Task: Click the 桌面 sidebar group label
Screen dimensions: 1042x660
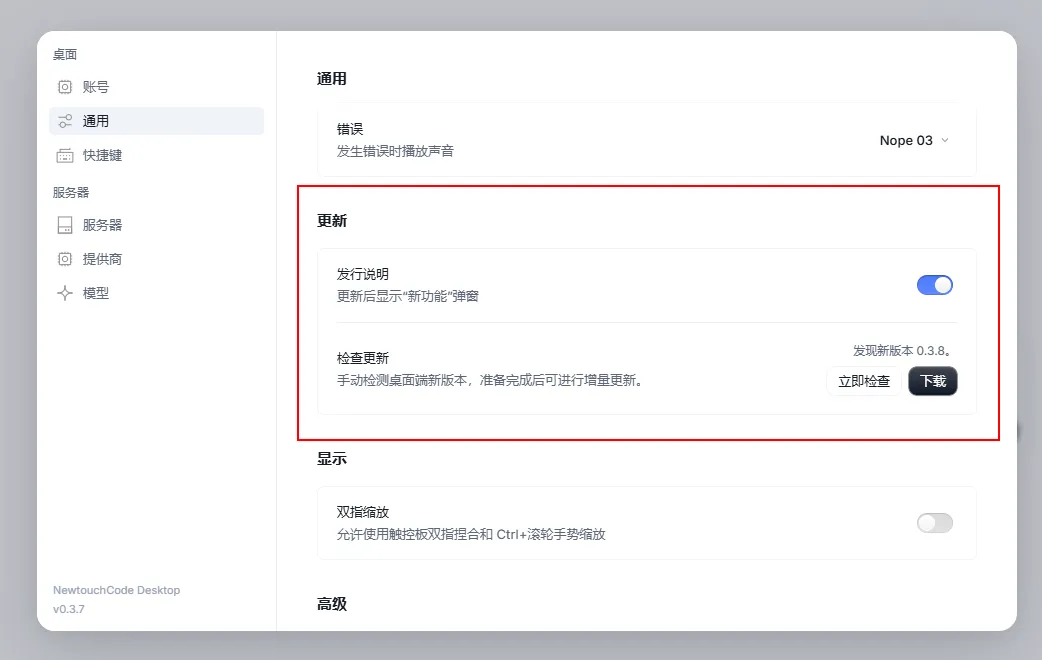Action: click(x=65, y=55)
